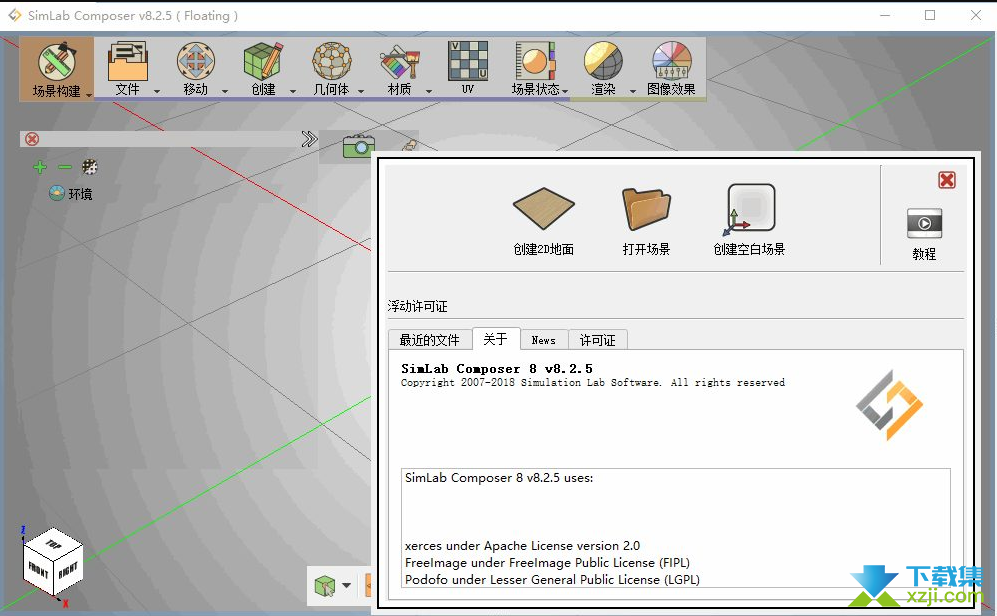Select the 关于 about tab
This screenshot has width=997, height=616.
click(495, 339)
